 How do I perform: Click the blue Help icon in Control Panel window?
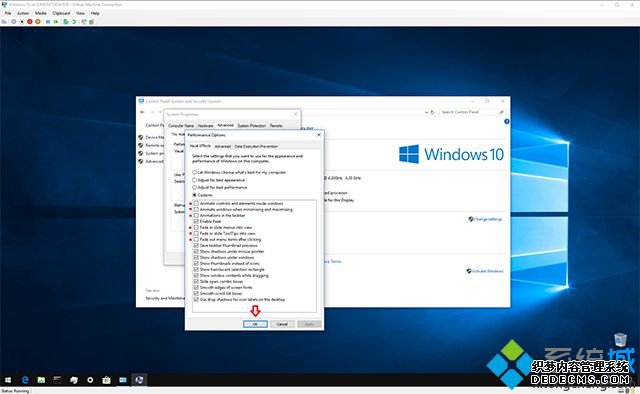pos(507,121)
